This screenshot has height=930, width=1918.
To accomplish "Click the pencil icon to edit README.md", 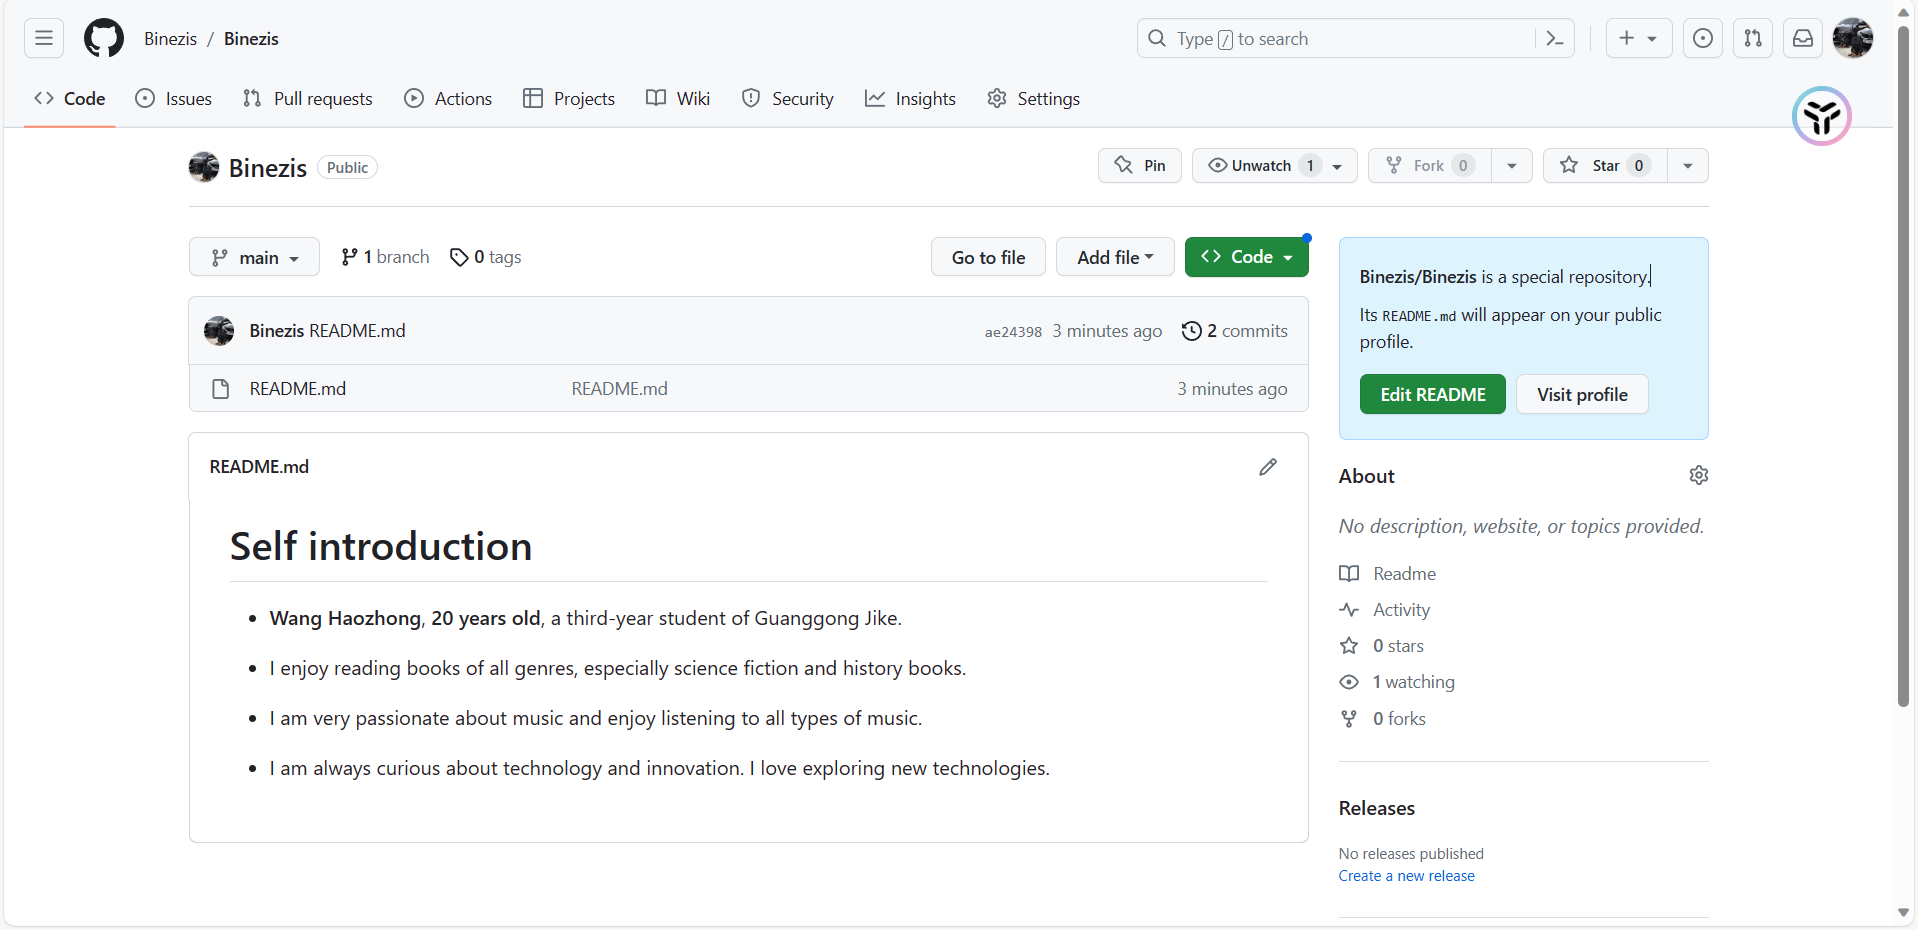I will pyautogui.click(x=1268, y=467).
